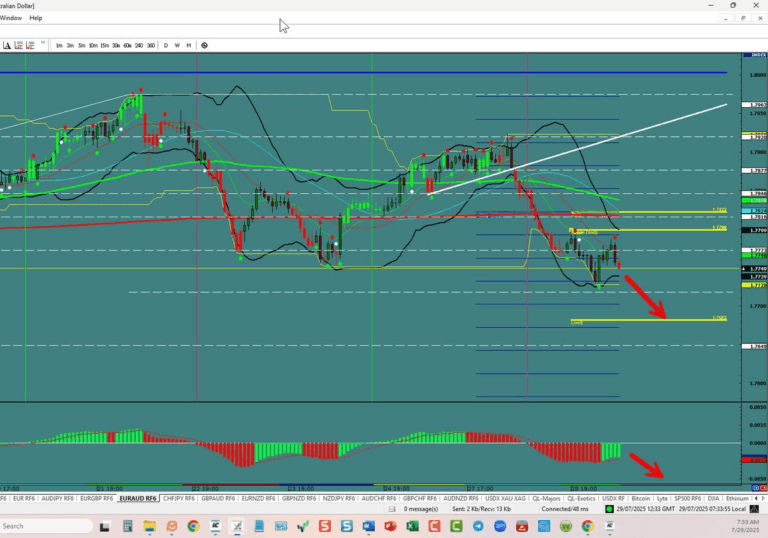Open the Calculator from the taskbar
This screenshot has width=768, height=538.
127,526
